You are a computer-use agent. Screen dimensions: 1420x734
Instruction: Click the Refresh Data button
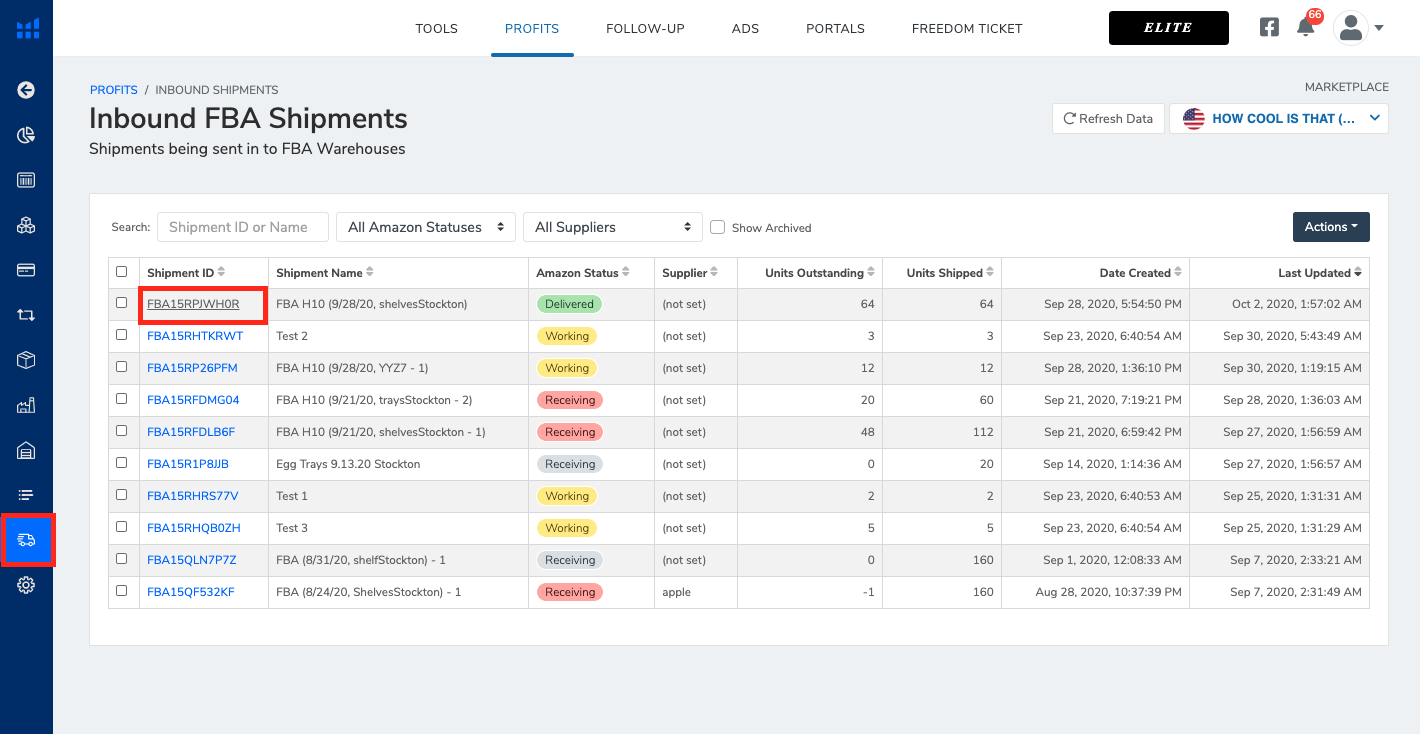(x=1108, y=118)
